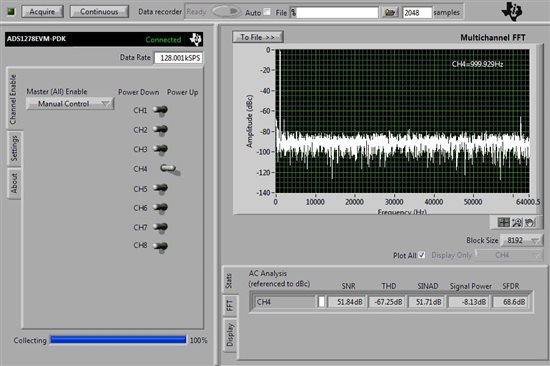This screenshot has height=366, width=550.
Task: Click the SFDR value 68.6dB
Action: pos(511,302)
